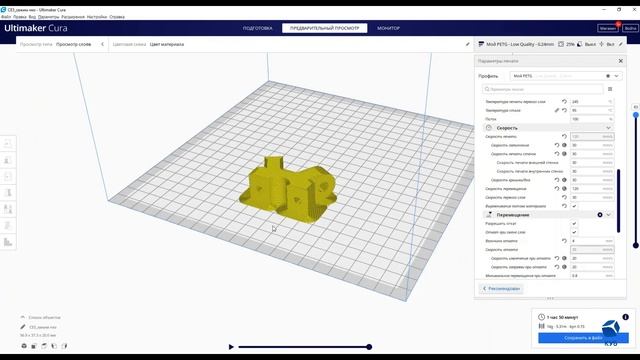The image size is (640, 360).
Task: Select ПРЕДВАРИТЕЛЬНЫЙ ПРОСМОТР tab
Action: pyautogui.click(x=324, y=28)
